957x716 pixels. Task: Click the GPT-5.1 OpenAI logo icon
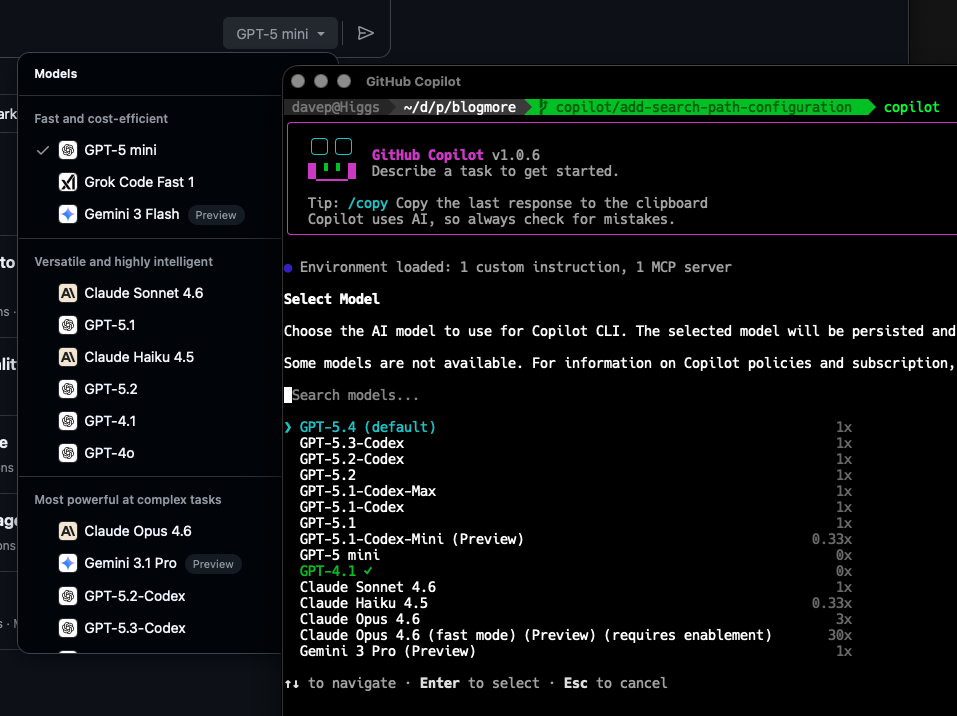(x=68, y=325)
